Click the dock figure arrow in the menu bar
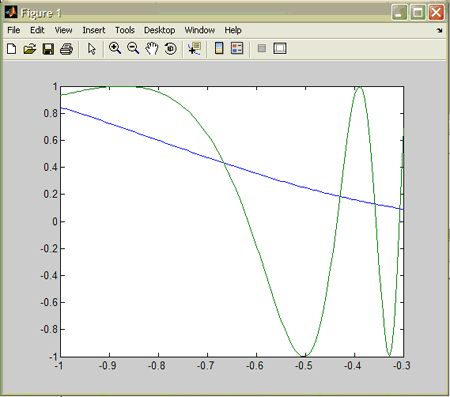450x397 pixels. (439, 31)
